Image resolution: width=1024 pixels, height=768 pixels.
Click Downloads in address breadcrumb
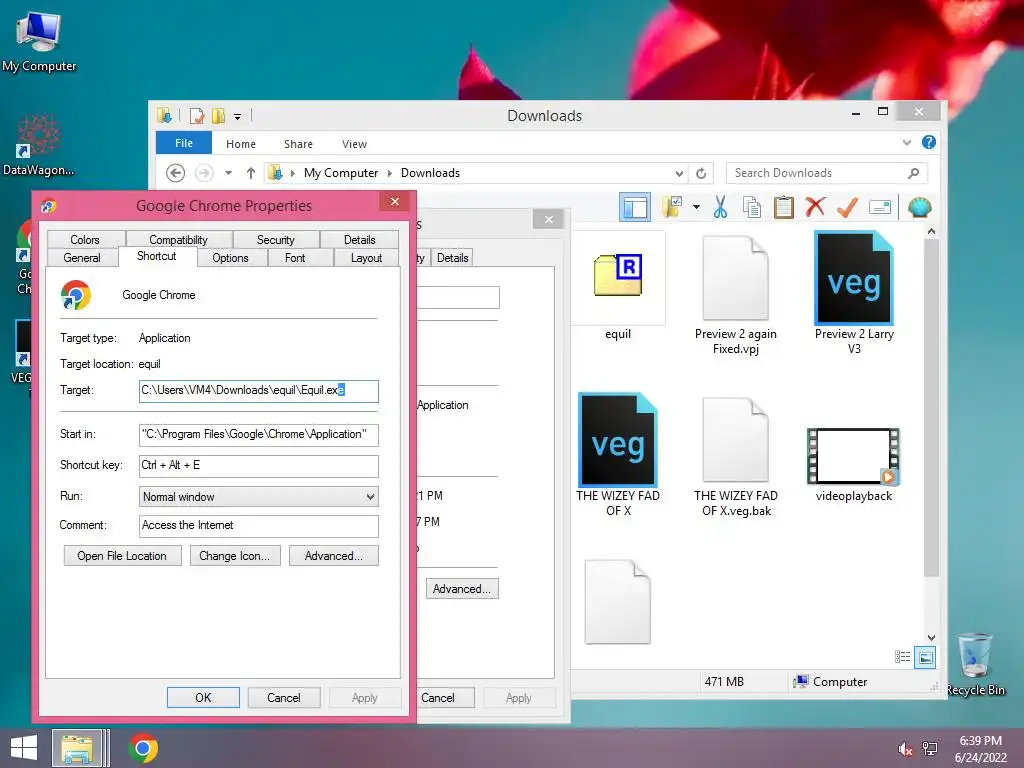pos(430,173)
